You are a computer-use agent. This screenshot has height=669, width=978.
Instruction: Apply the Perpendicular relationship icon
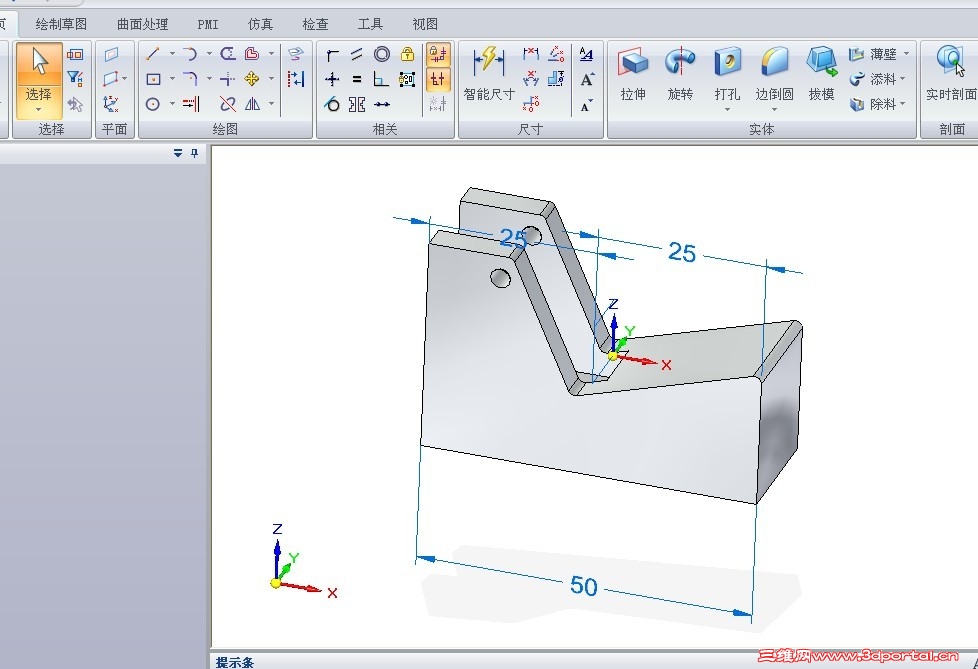(381, 79)
